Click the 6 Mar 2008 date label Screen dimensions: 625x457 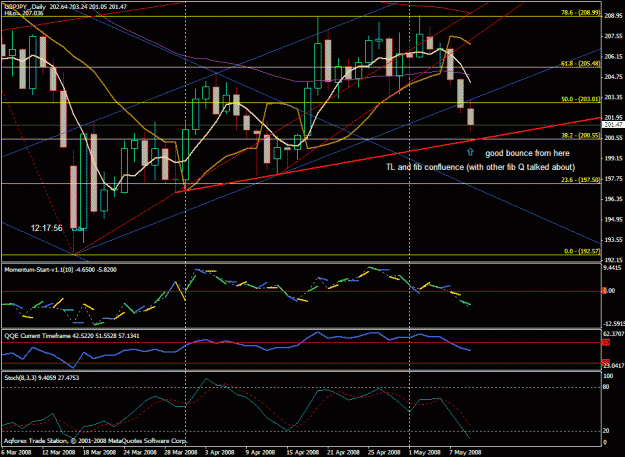click(x=16, y=453)
